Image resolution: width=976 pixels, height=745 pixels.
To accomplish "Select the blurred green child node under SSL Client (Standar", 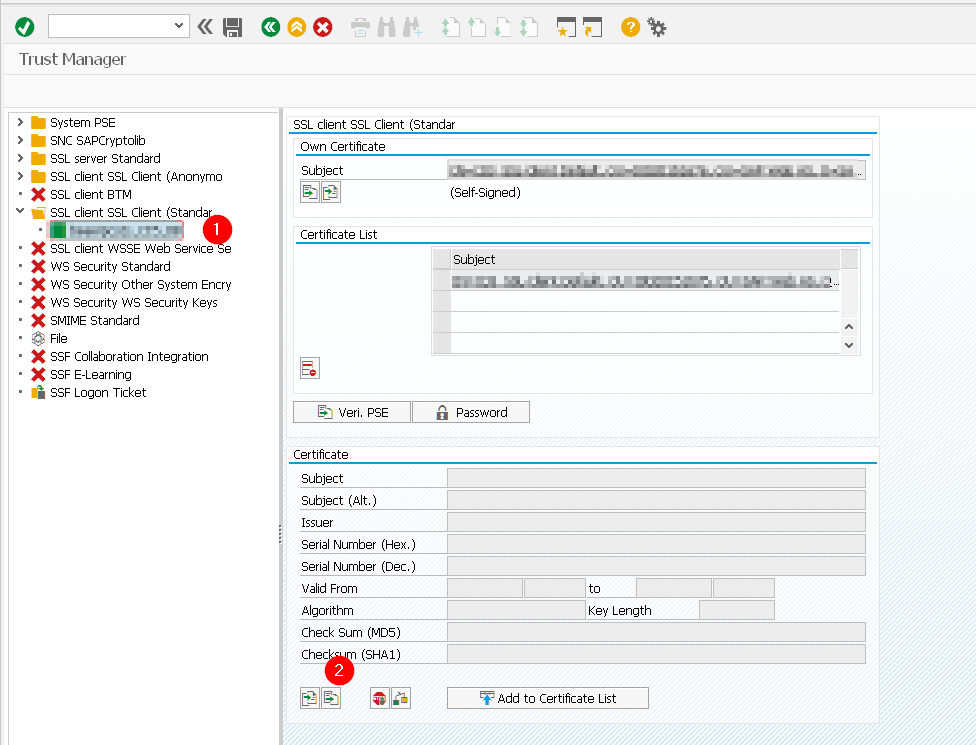I will 116,230.
